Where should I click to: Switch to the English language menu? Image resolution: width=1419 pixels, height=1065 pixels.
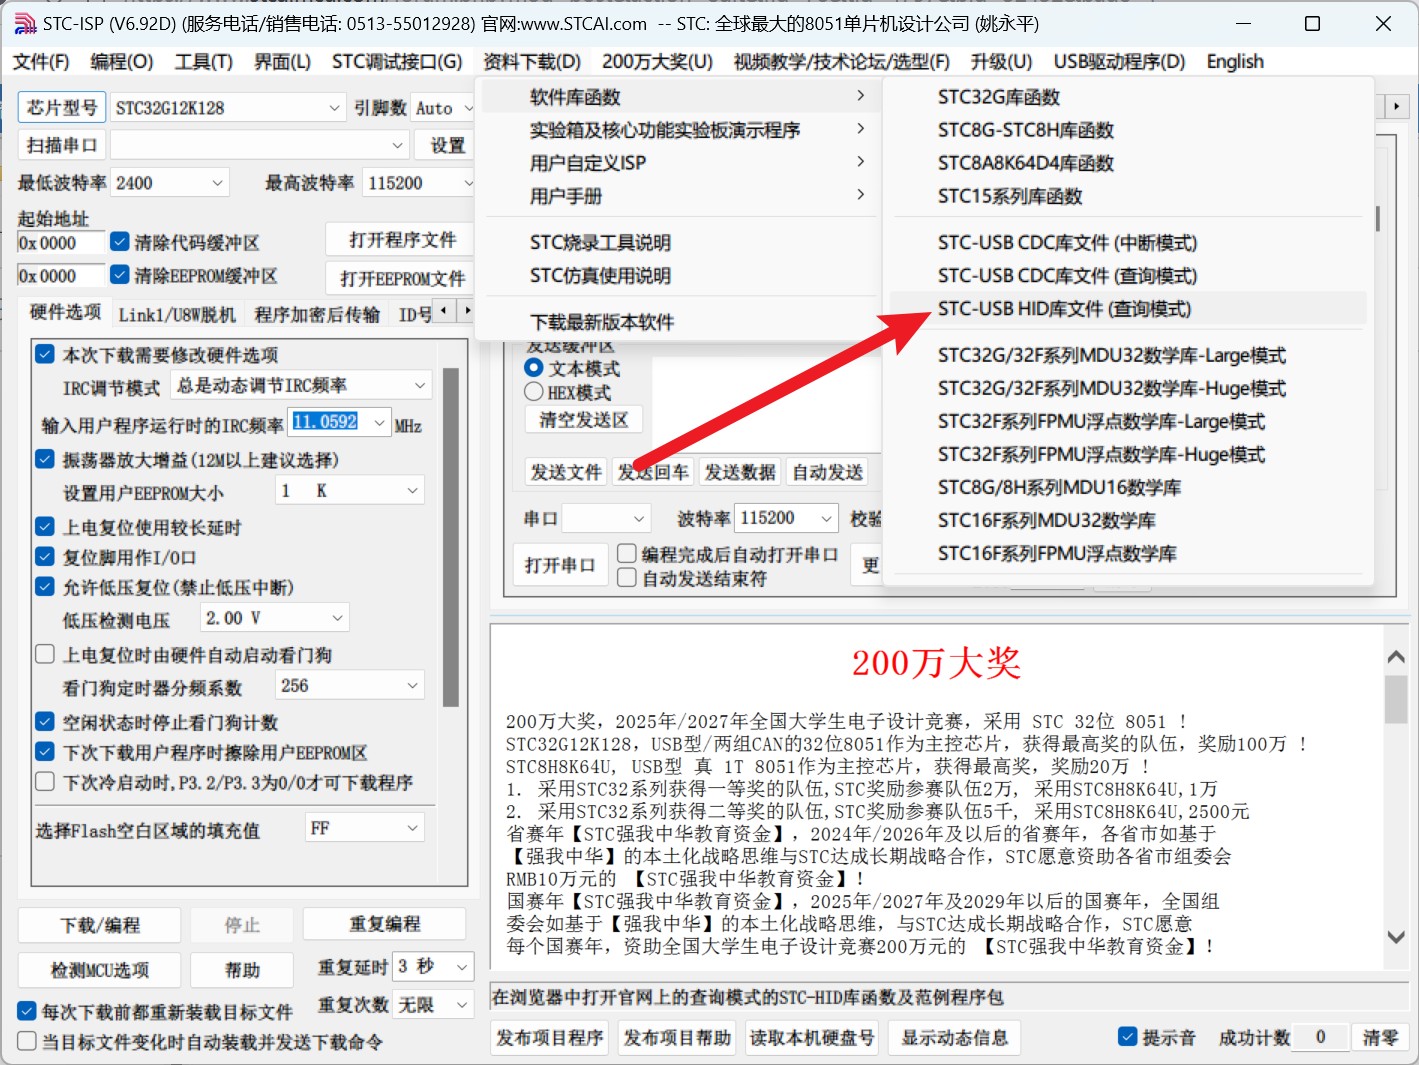point(1235,61)
